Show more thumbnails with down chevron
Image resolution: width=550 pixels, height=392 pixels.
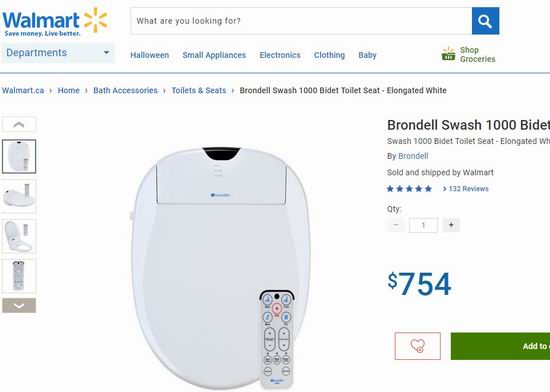coord(19,305)
